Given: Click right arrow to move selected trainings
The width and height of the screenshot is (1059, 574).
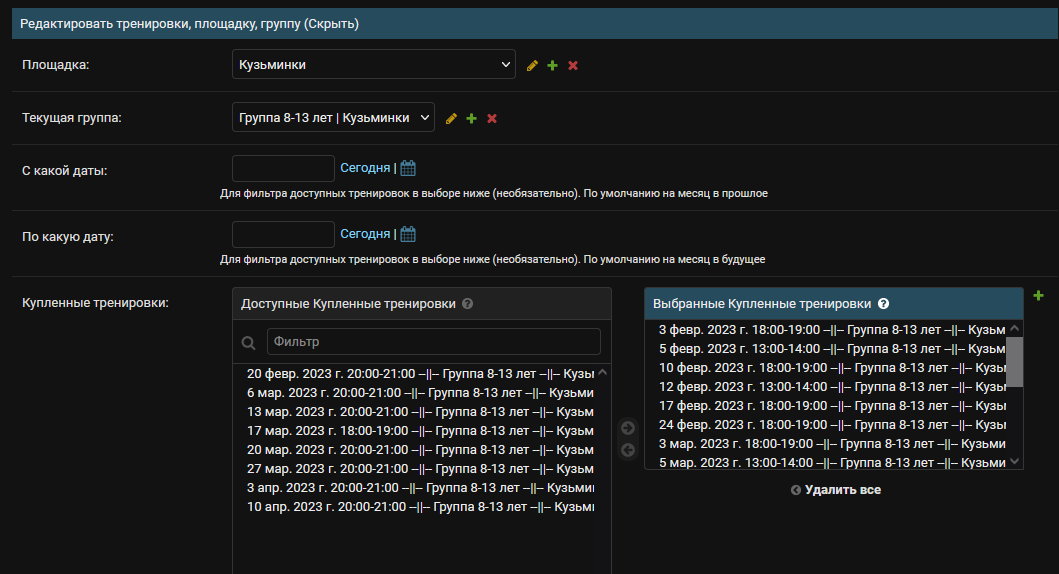Looking at the screenshot, I should pos(628,428).
